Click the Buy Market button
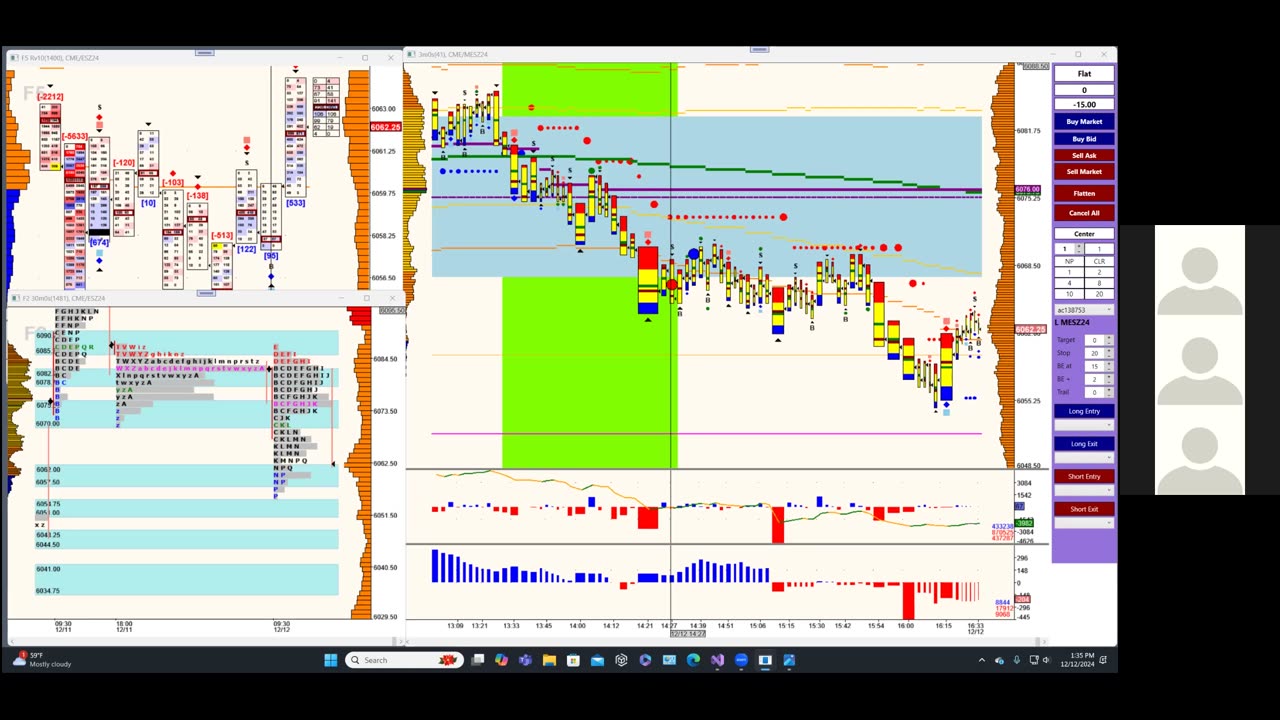 1084,122
